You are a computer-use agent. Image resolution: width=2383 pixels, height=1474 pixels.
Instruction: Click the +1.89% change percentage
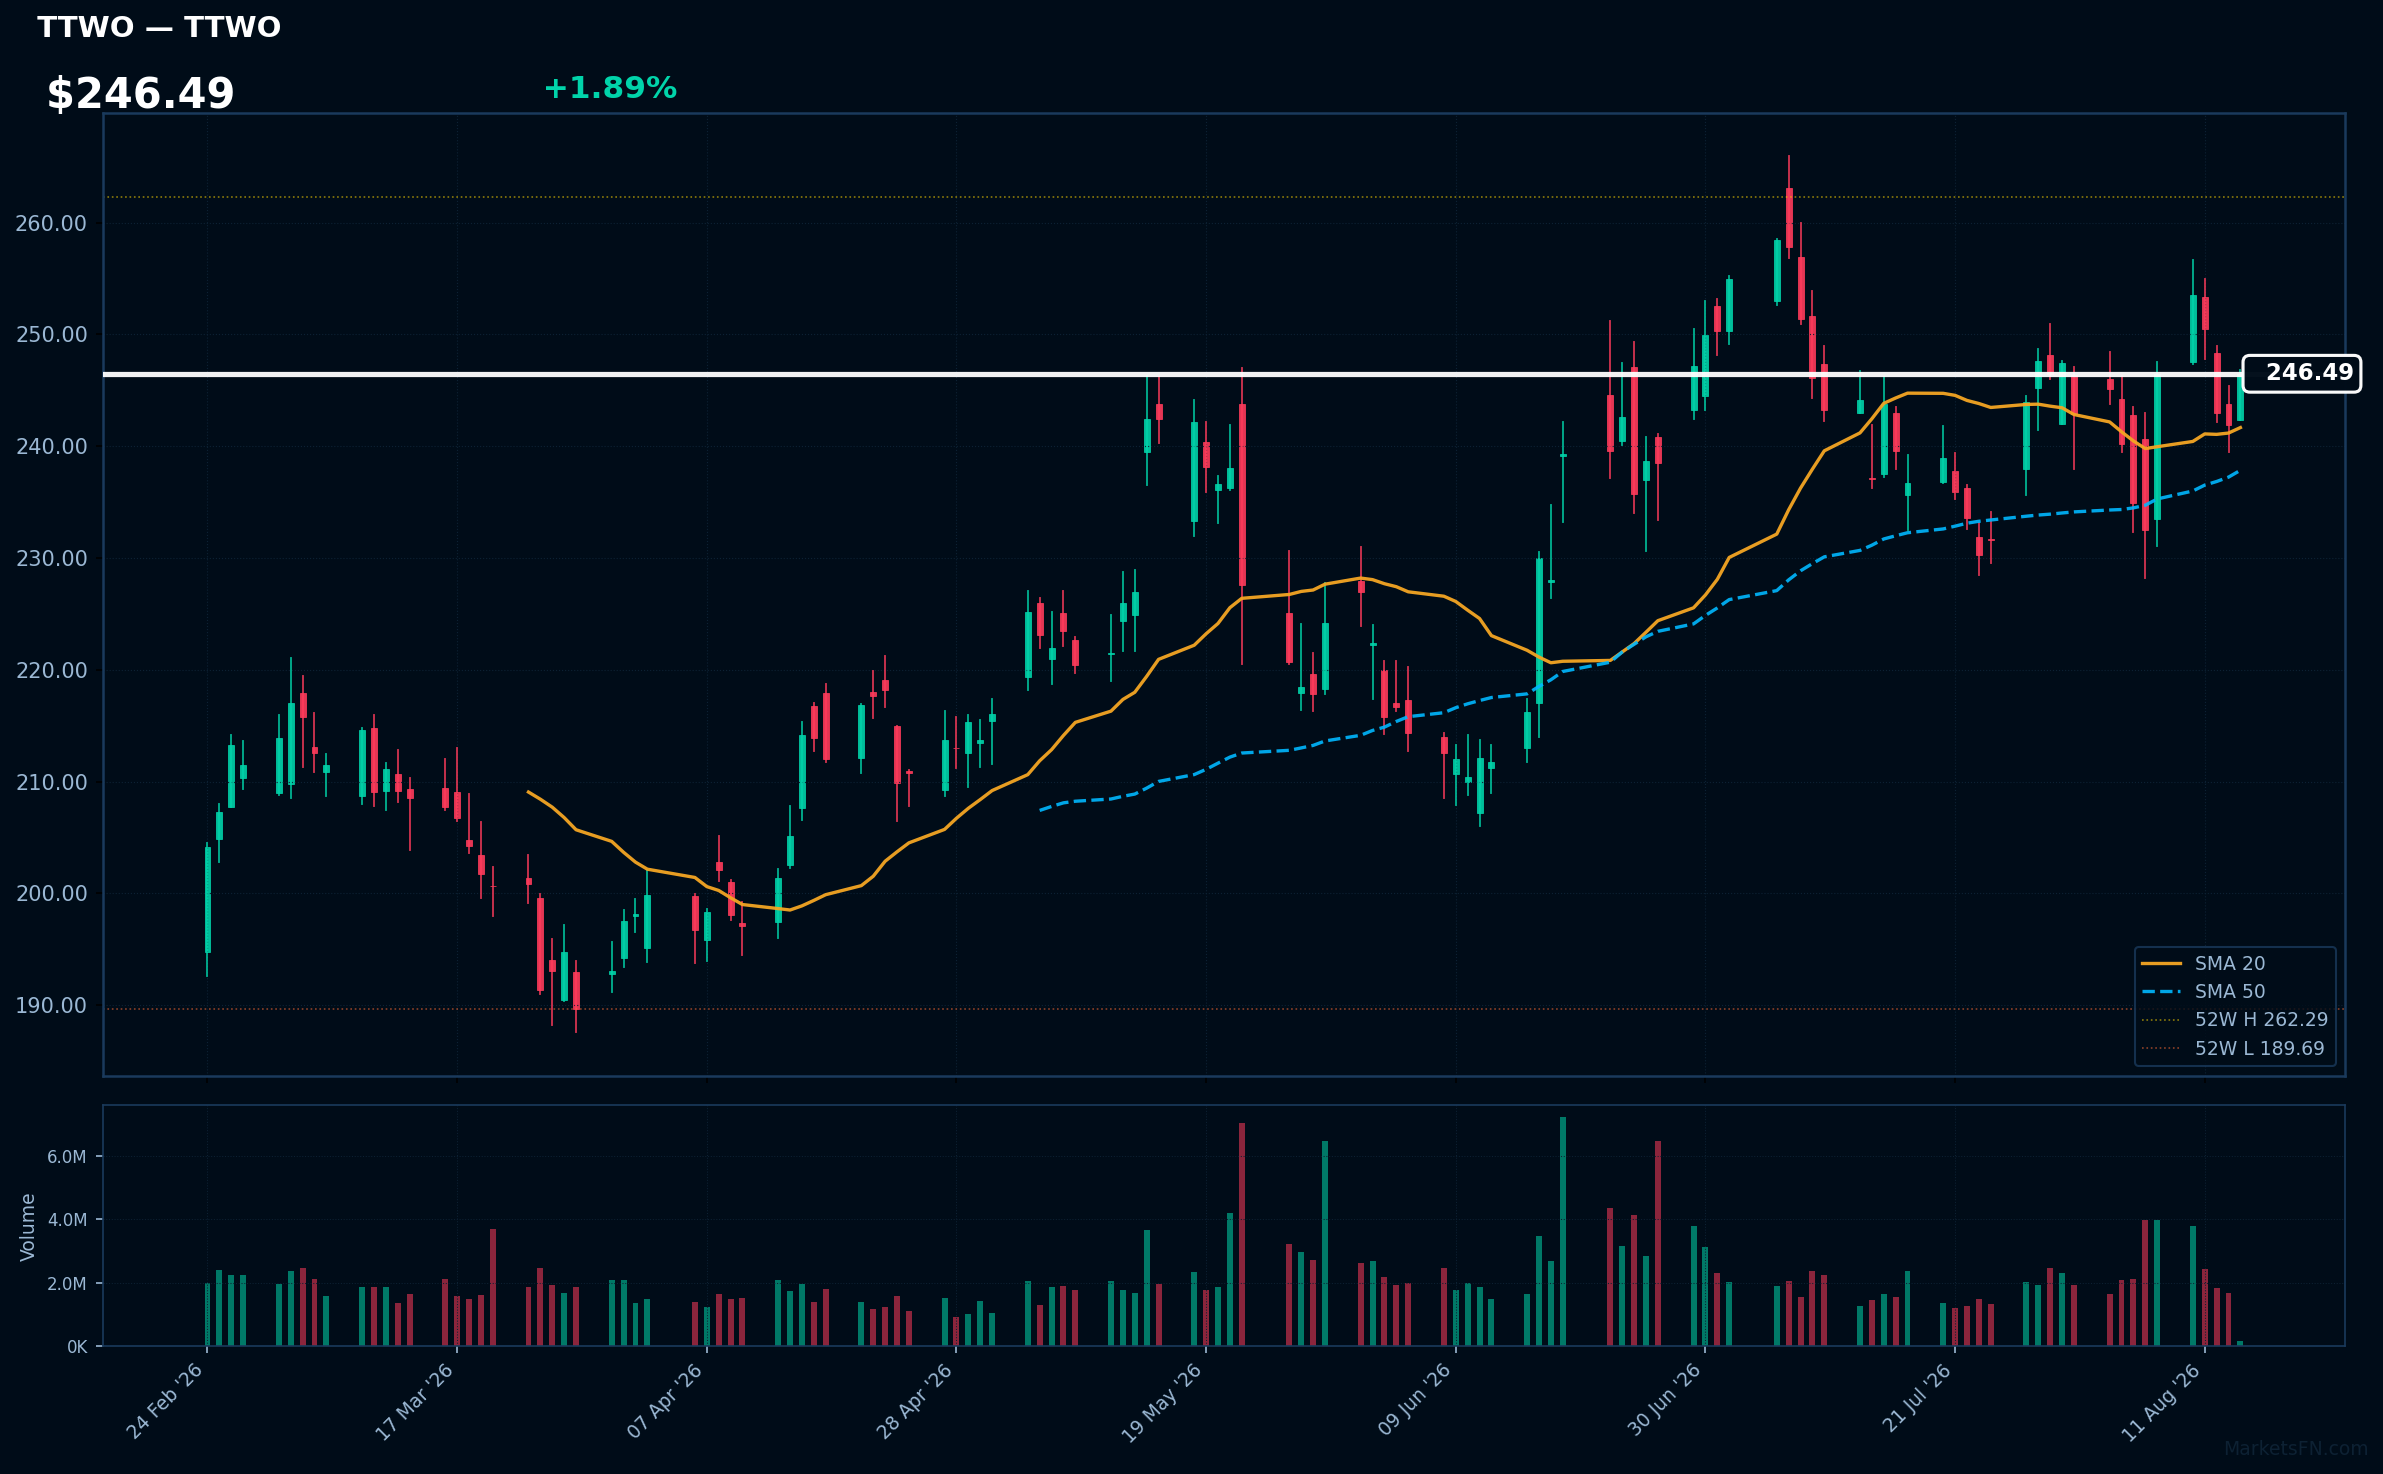pyautogui.click(x=610, y=88)
